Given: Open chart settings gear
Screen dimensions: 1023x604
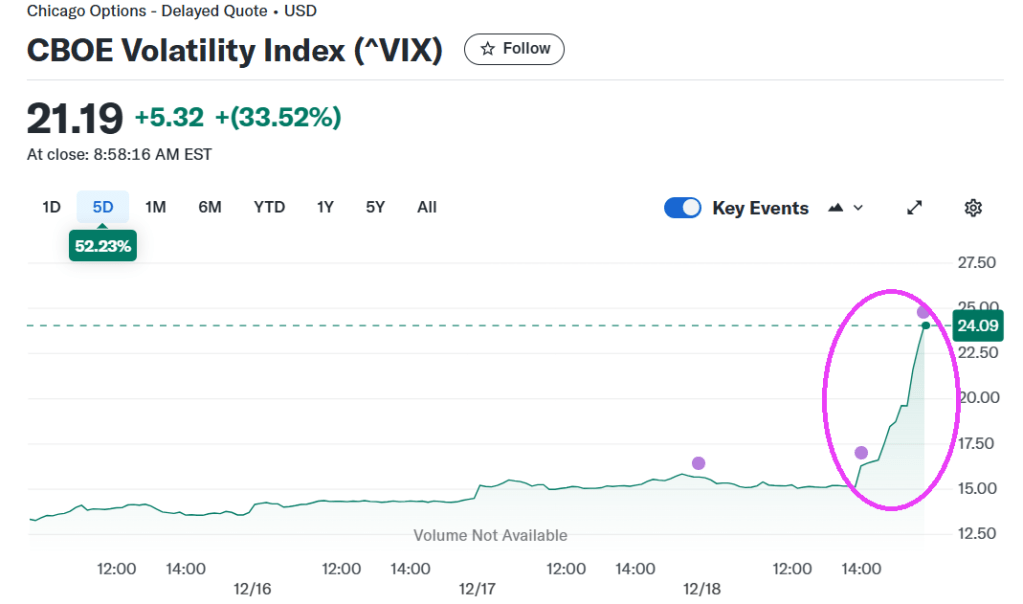Looking at the screenshot, I should [973, 208].
